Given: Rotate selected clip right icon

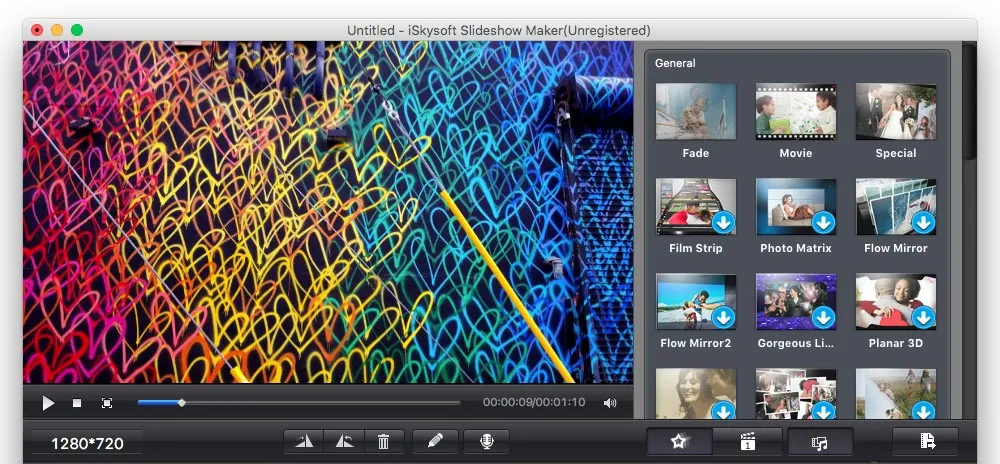Looking at the screenshot, I should pos(344,441).
